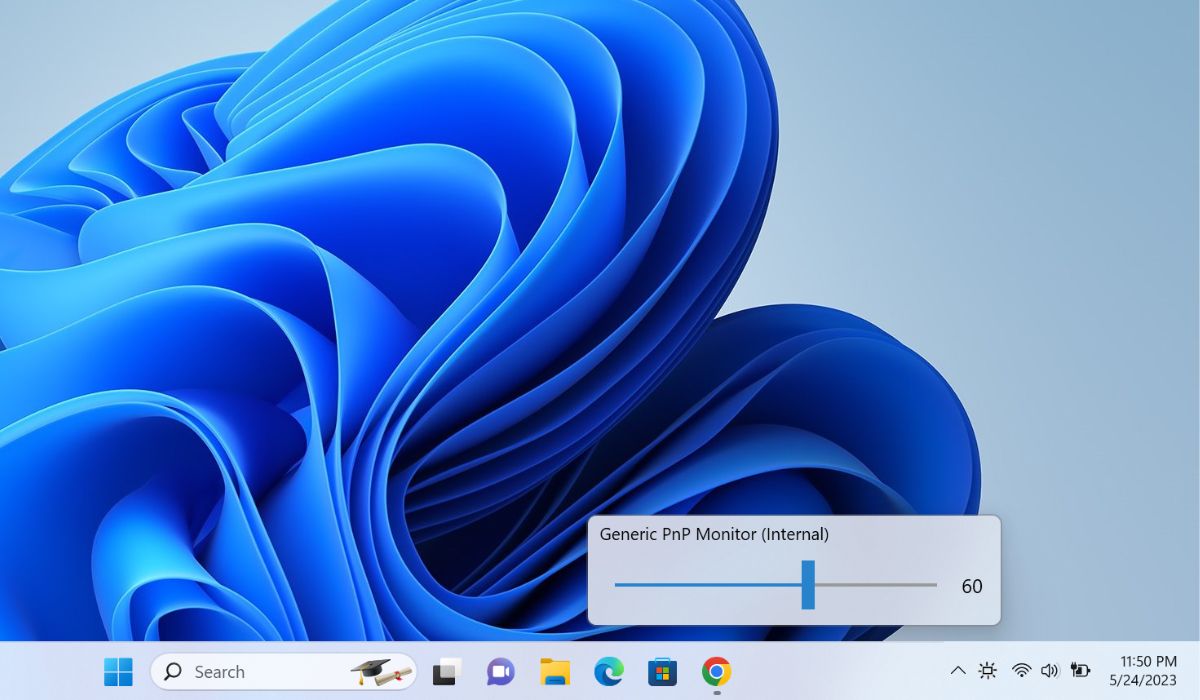1200x700 pixels.
Task: Expand hidden system tray icons
Action: tap(957, 671)
